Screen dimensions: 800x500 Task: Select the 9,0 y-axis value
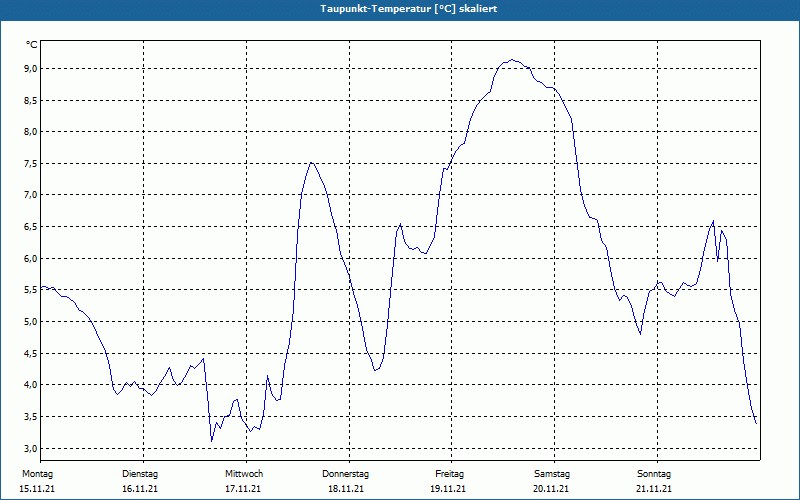(x=30, y=68)
